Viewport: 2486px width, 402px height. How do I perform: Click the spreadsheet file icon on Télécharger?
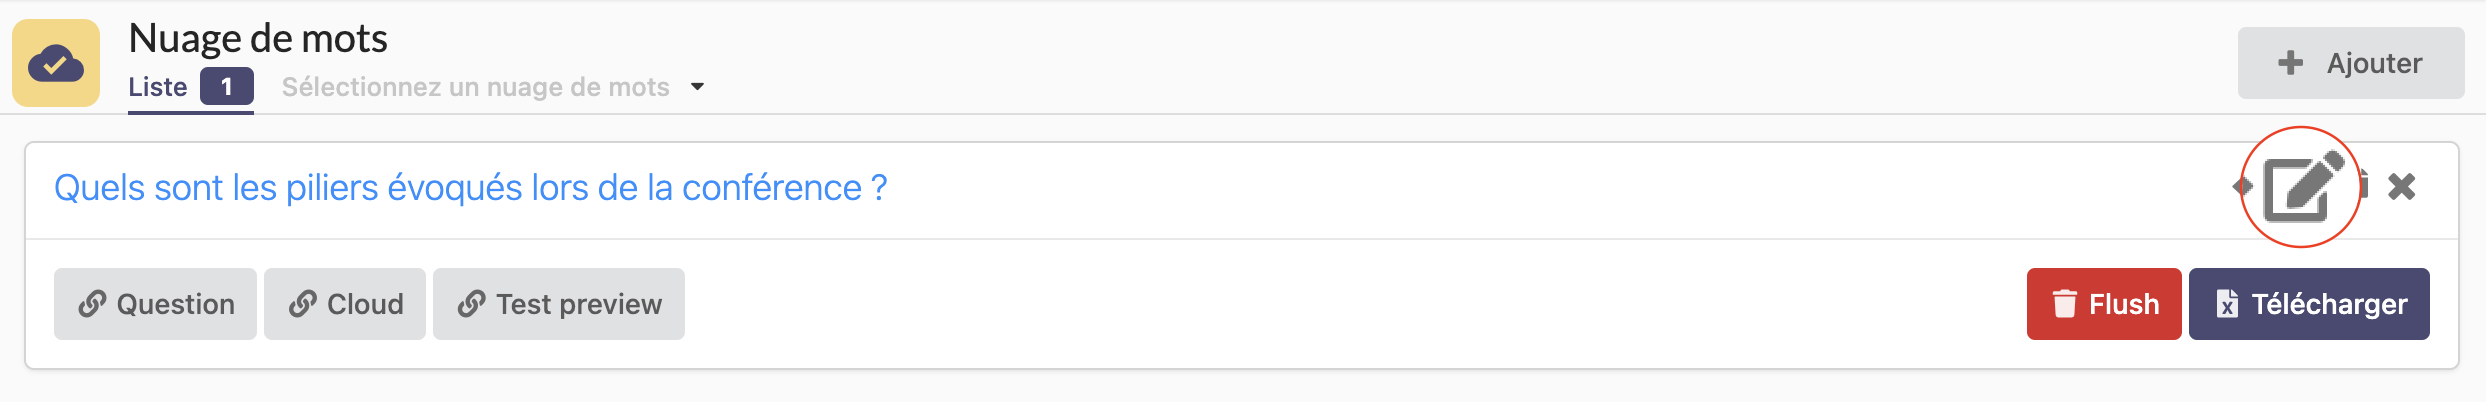click(2227, 304)
